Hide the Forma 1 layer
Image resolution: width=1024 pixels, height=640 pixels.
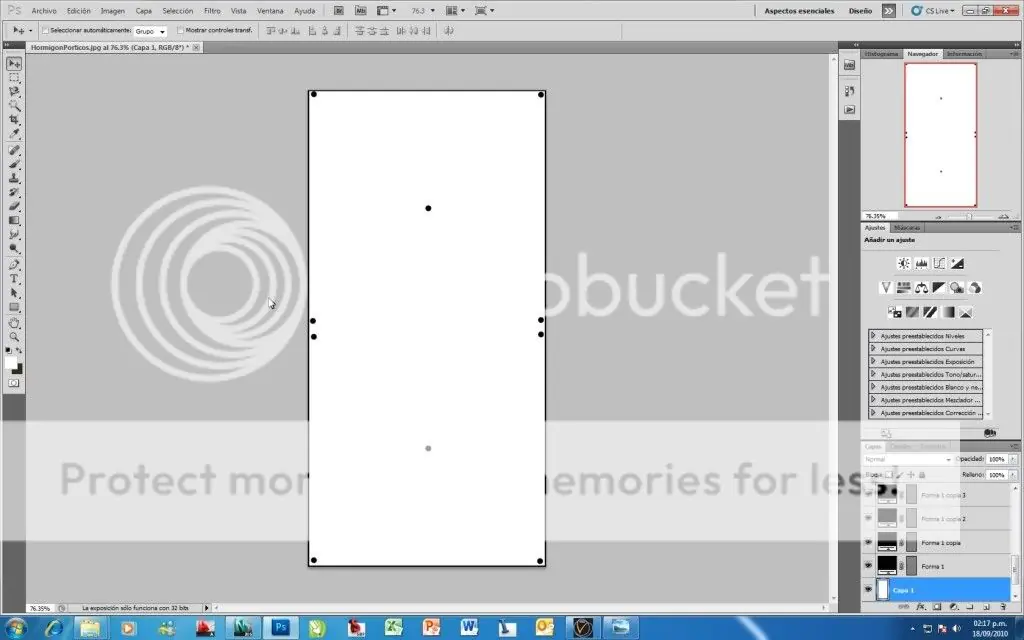click(x=868, y=566)
